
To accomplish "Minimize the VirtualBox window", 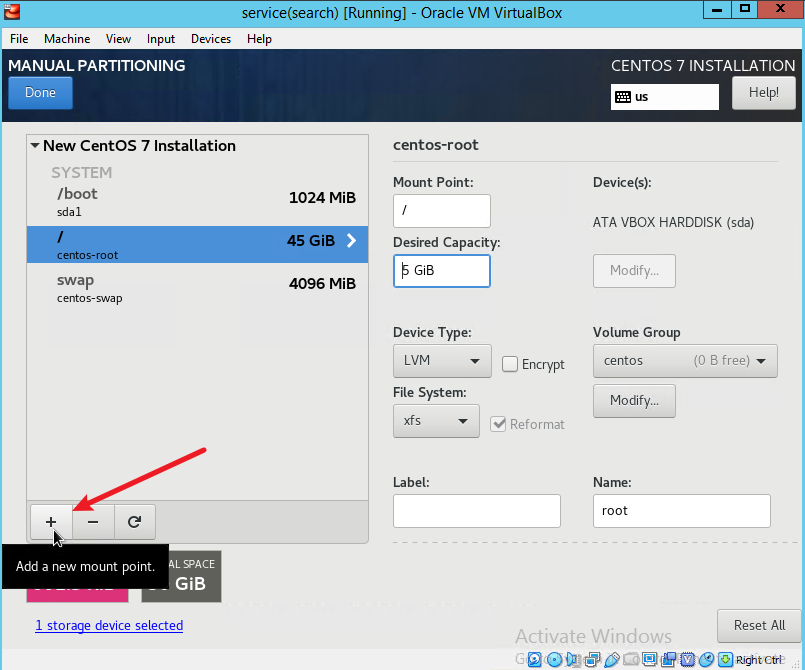I will pyautogui.click(x=717, y=9).
